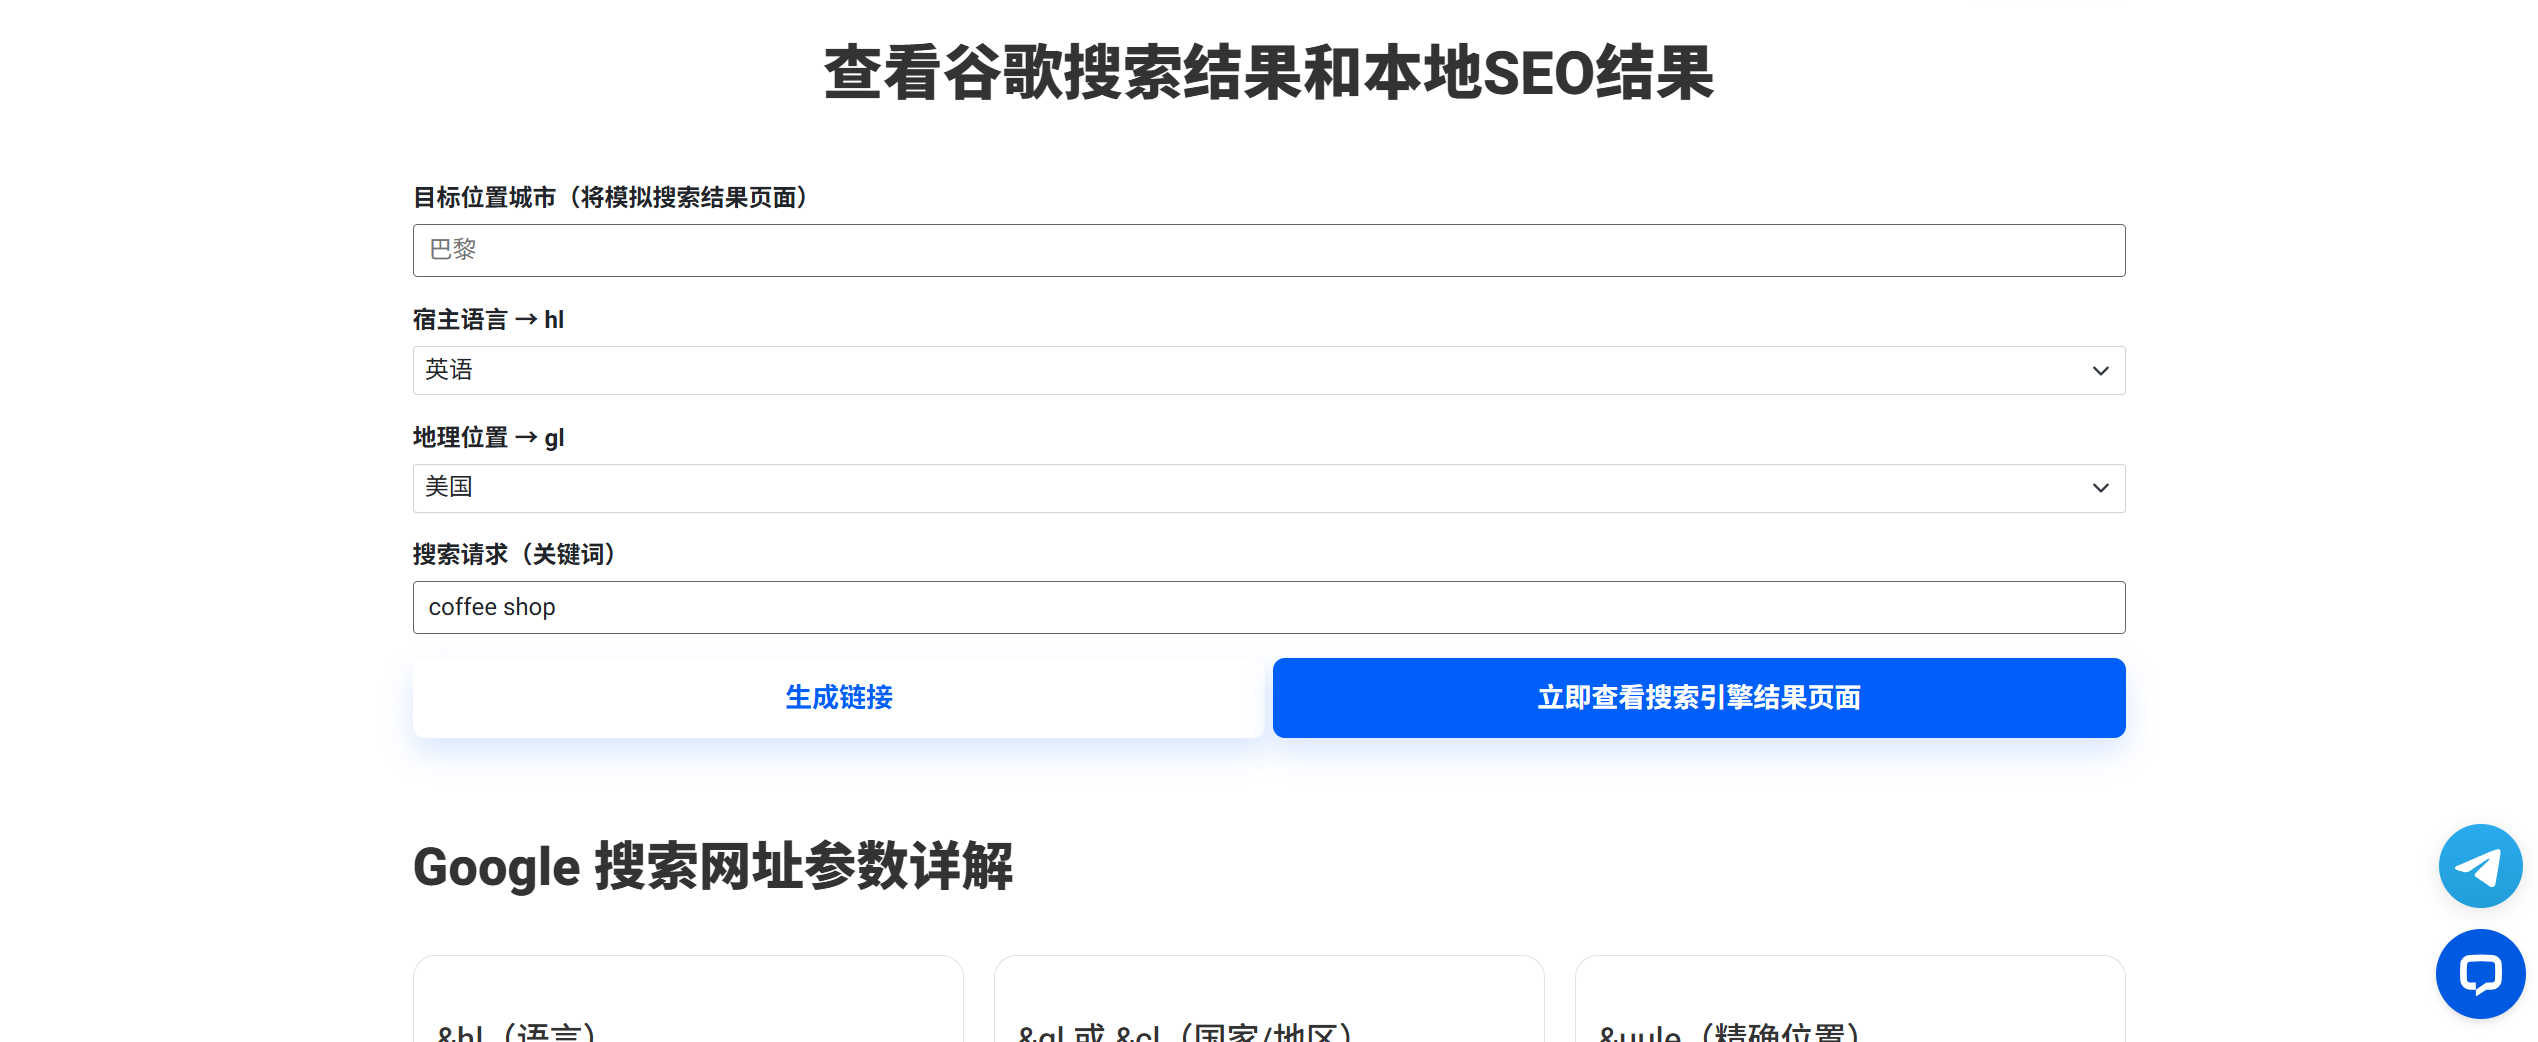Click the &gl 或 &cl（国家/地区）card
The image size is (2538, 1042).
pos(1269,999)
